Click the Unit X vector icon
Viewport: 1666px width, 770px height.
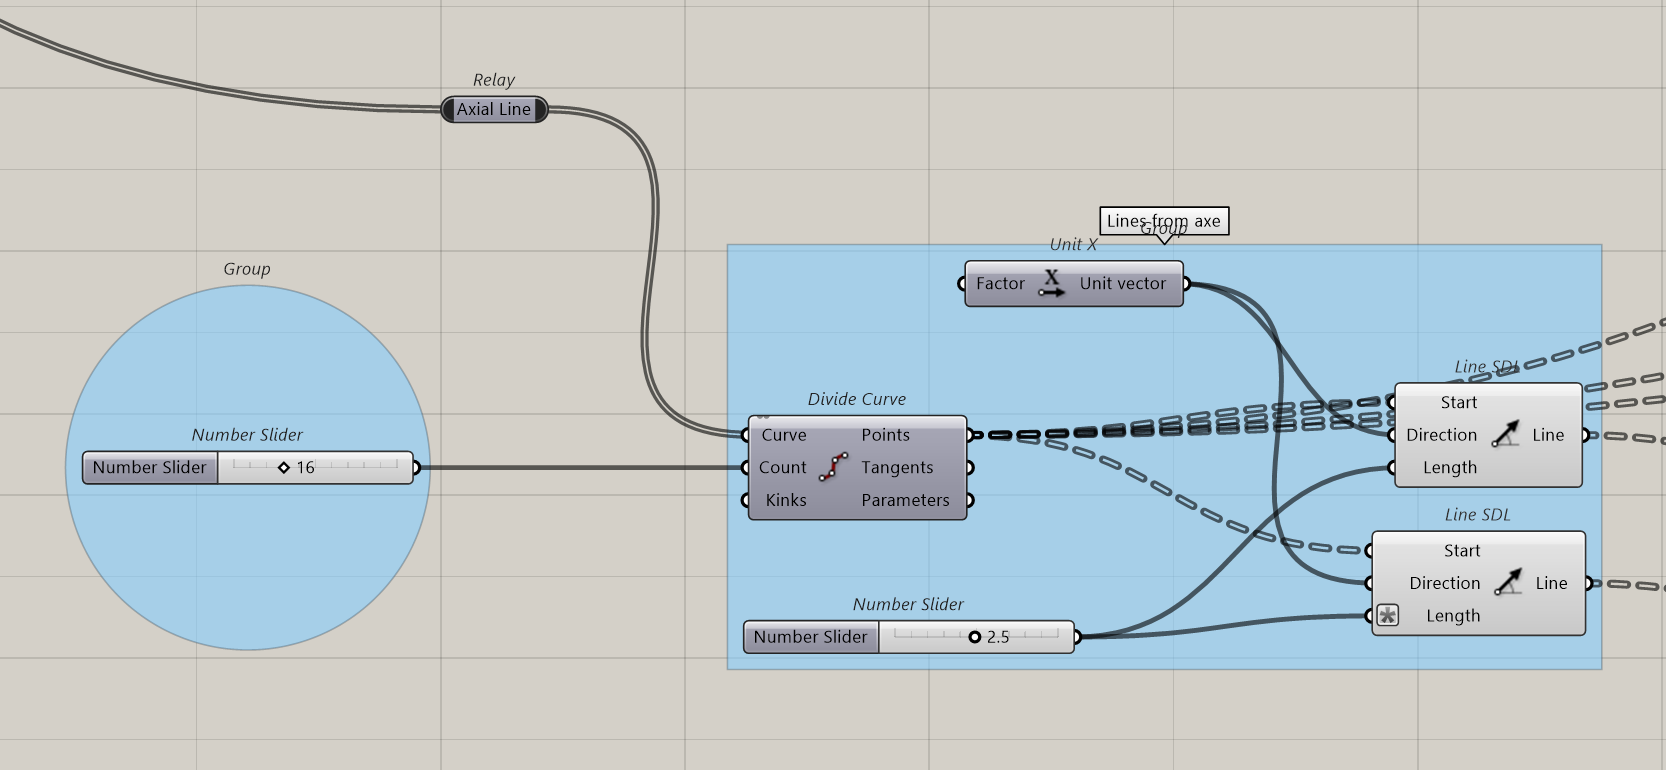1051,283
